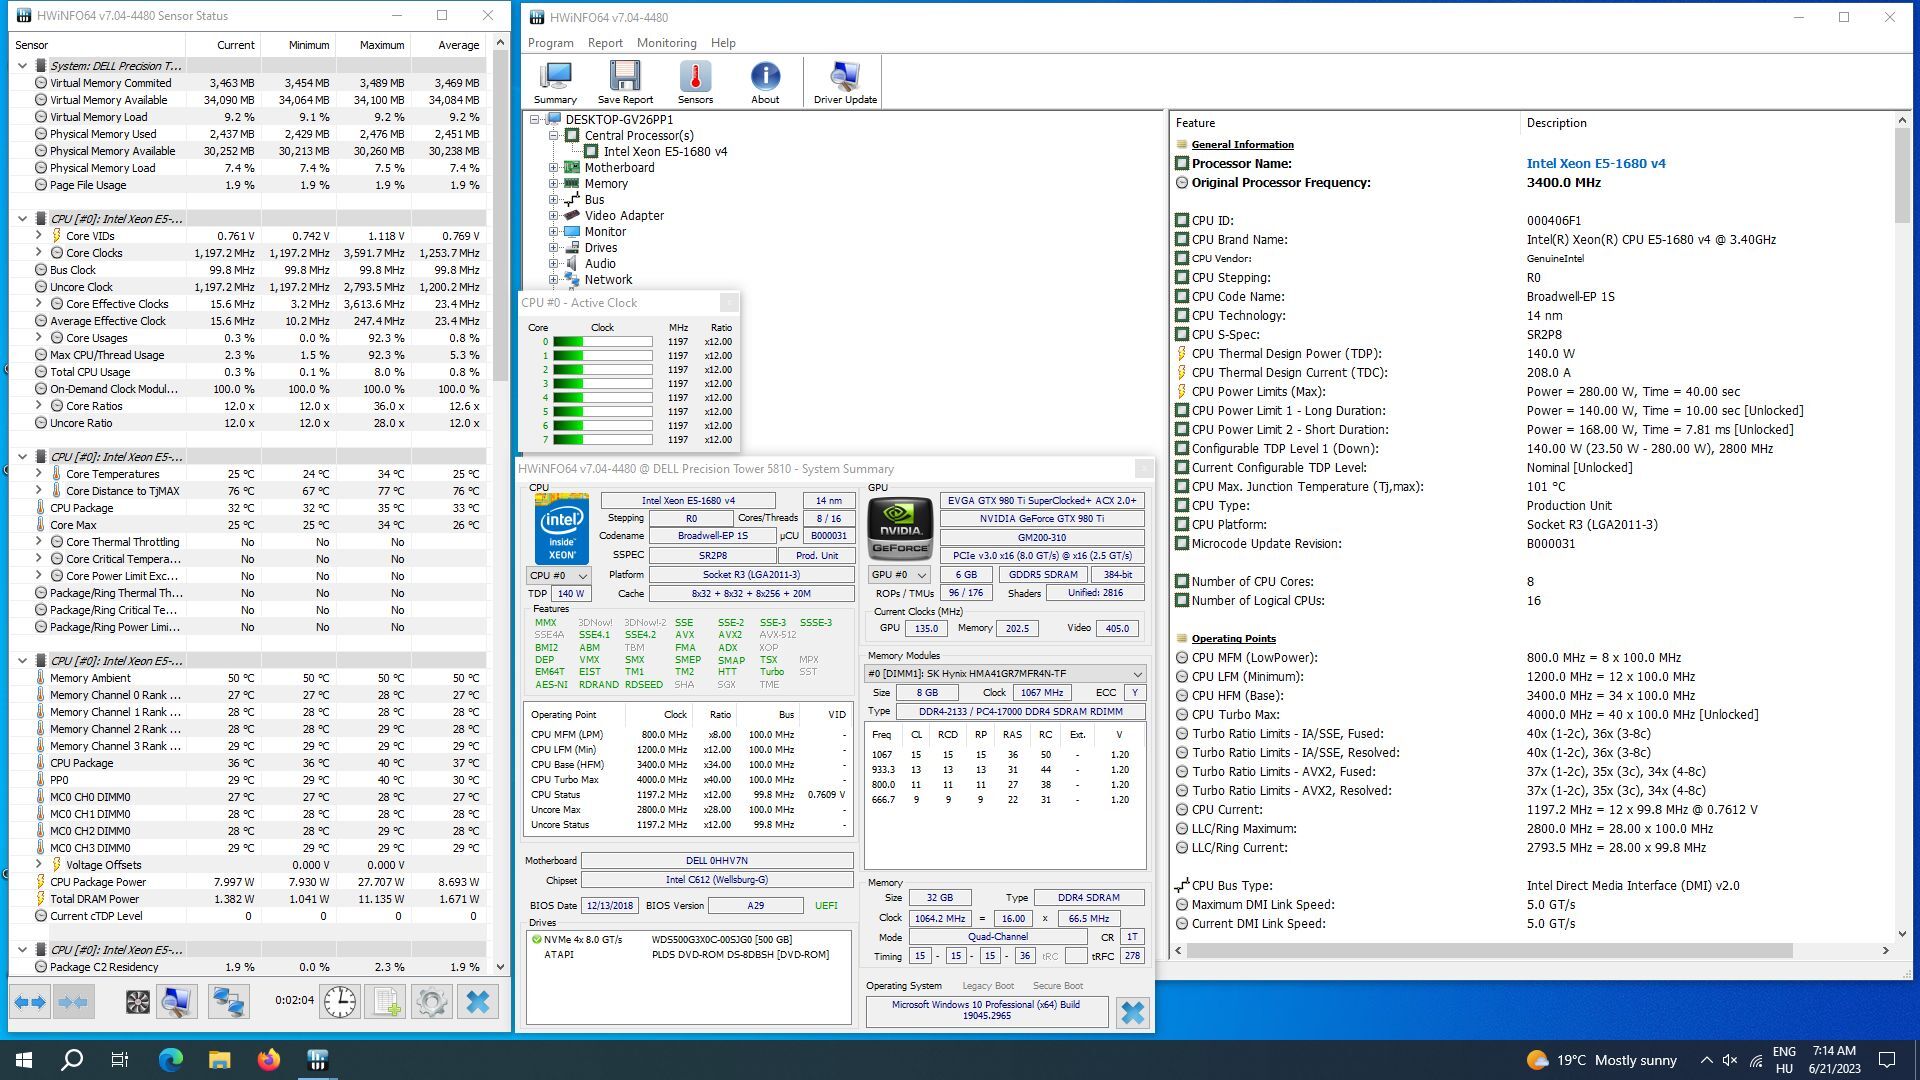The width and height of the screenshot is (1920, 1080).
Task: Close the System Summary window
Action: point(1143,469)
